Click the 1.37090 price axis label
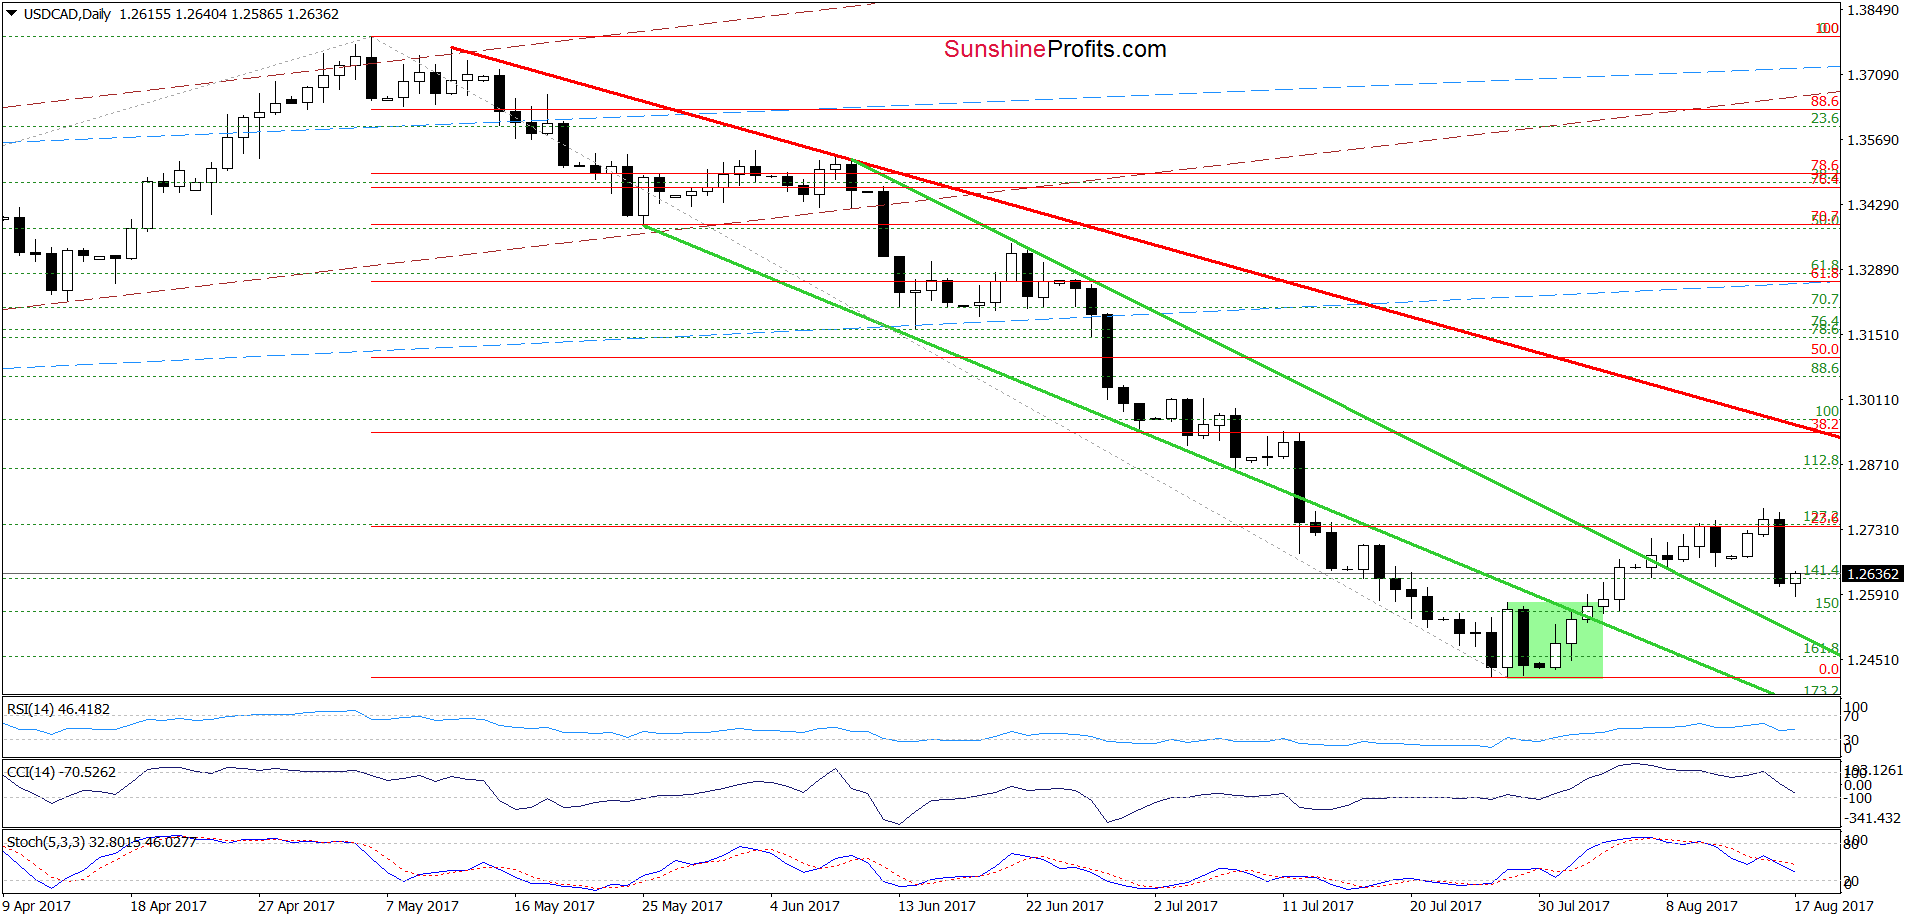This screenshot has width=1908, height=920. [x=1872, y=75]
